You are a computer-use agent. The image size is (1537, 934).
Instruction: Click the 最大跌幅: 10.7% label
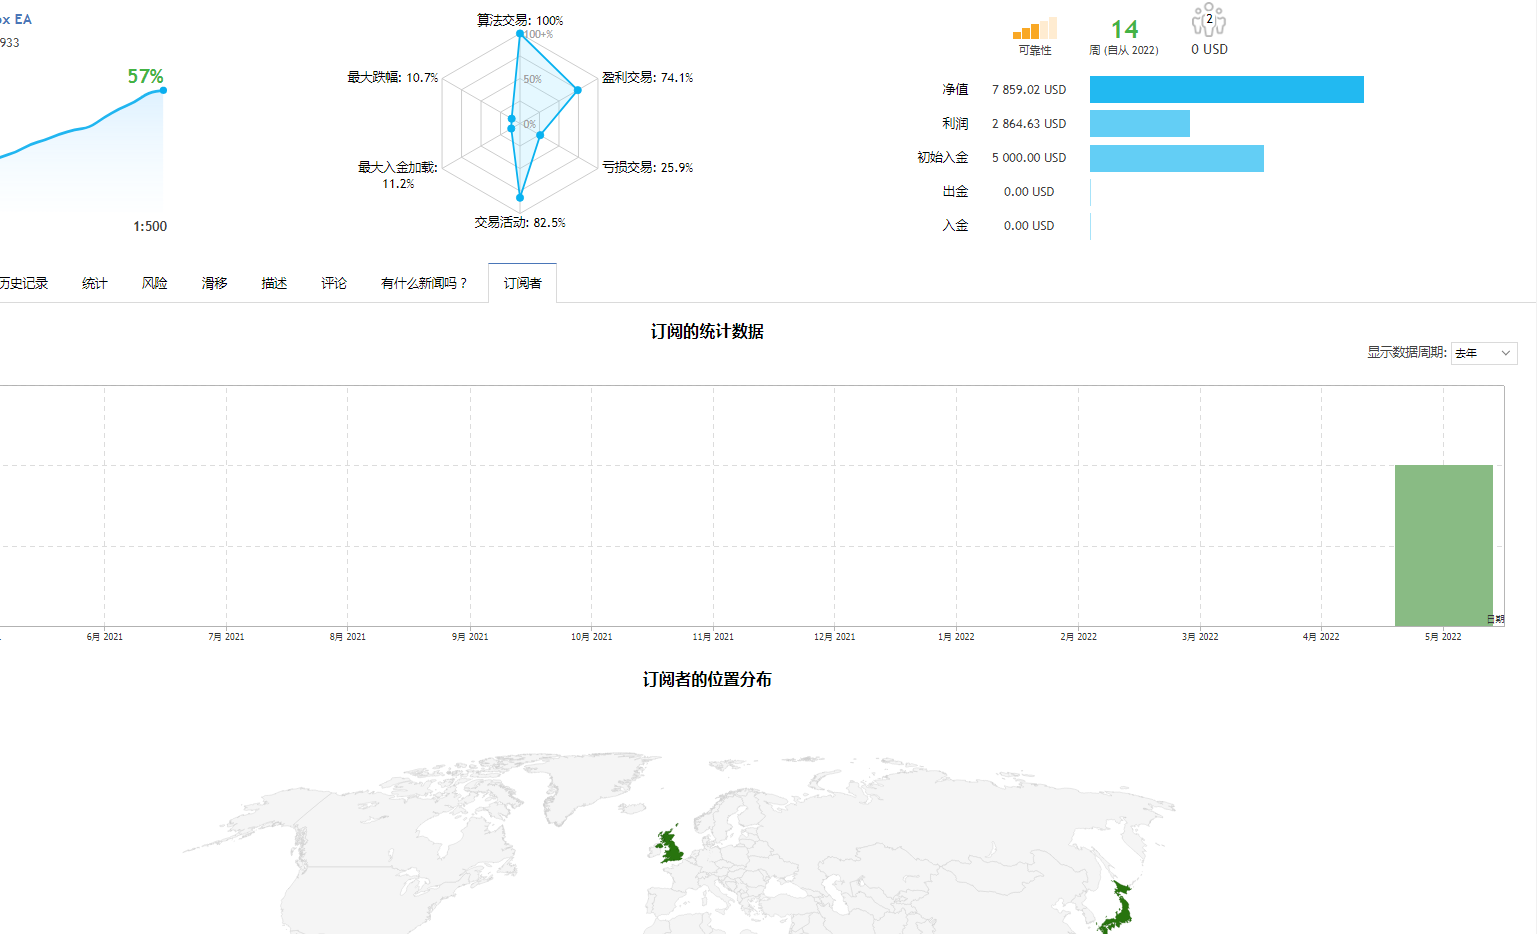pos(393,77)
